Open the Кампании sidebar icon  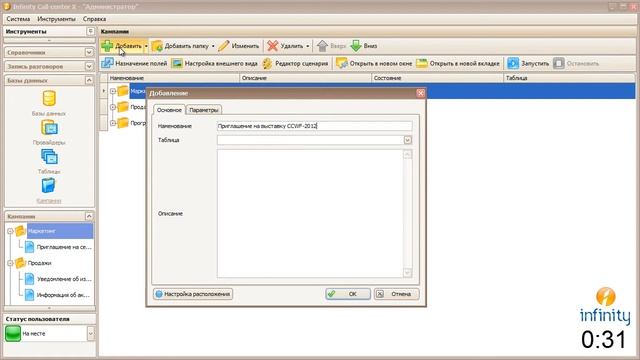49,186
